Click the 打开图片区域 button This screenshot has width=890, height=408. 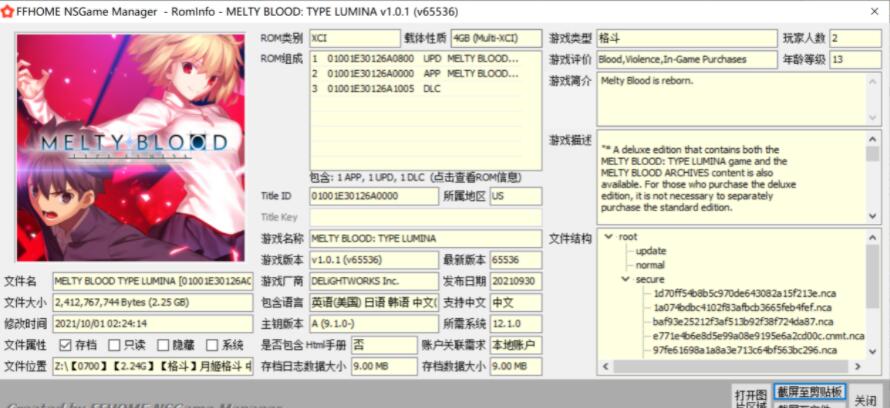point(751,398)
